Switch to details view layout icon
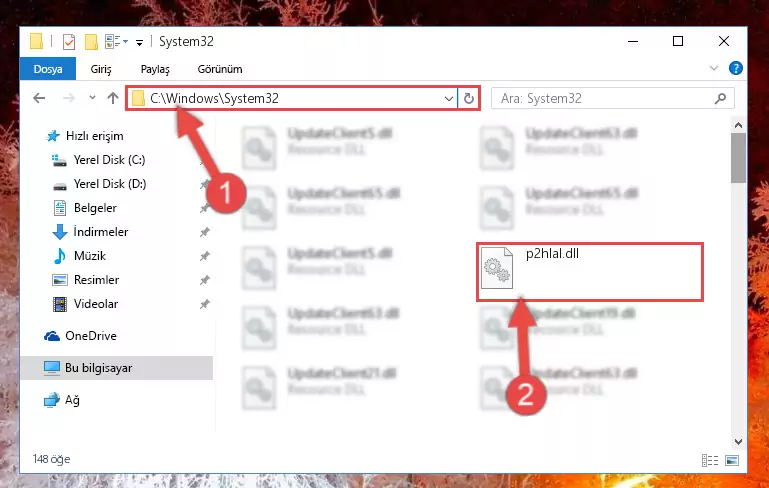Screen dimensions: 769x488 [710, 460]
